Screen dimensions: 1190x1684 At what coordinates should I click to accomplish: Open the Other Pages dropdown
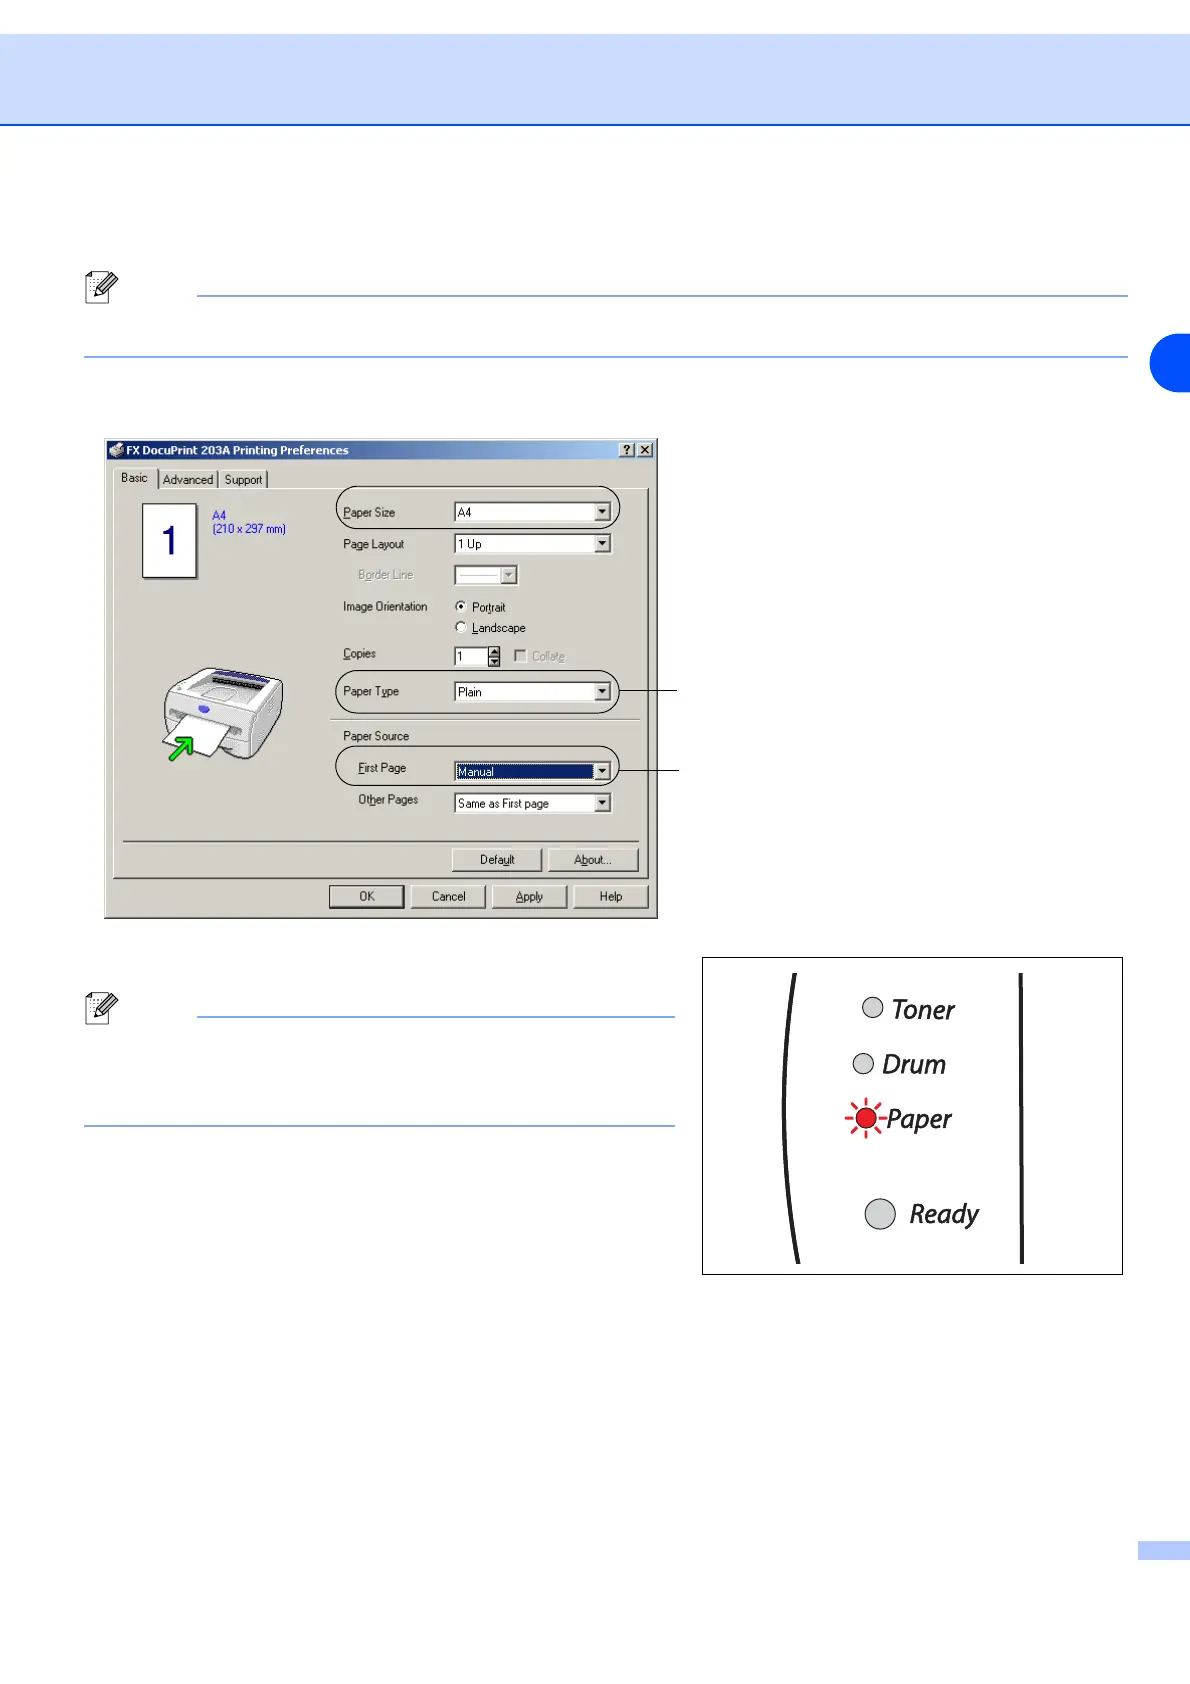click(532, 803)
